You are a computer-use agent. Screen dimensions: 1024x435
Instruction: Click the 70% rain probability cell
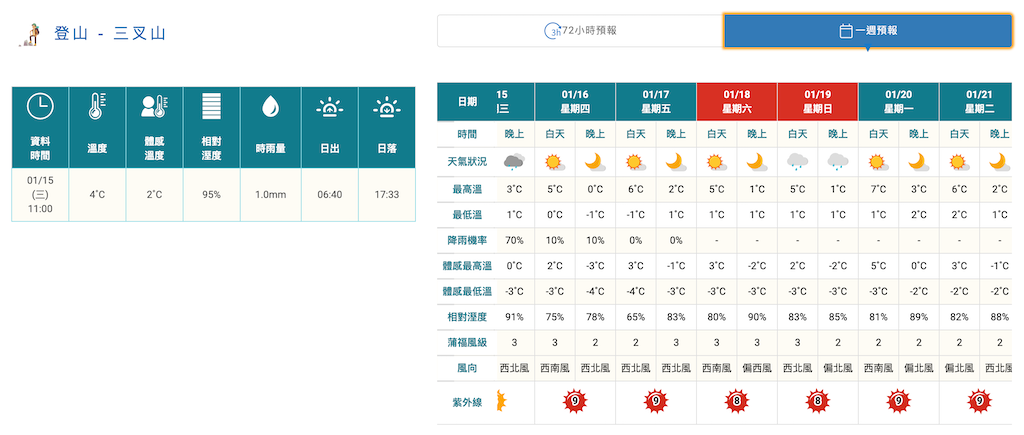(x=515, y=240)
